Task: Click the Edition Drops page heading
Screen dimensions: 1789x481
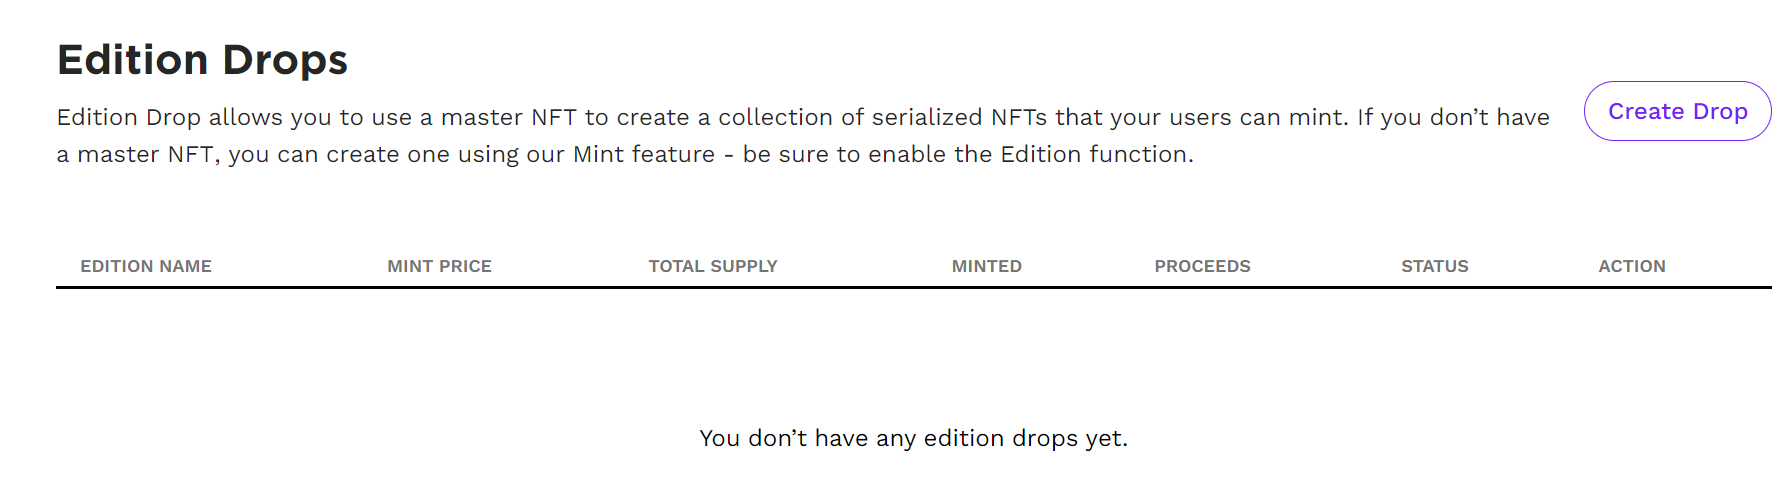Action: click(x=202, y=60)
